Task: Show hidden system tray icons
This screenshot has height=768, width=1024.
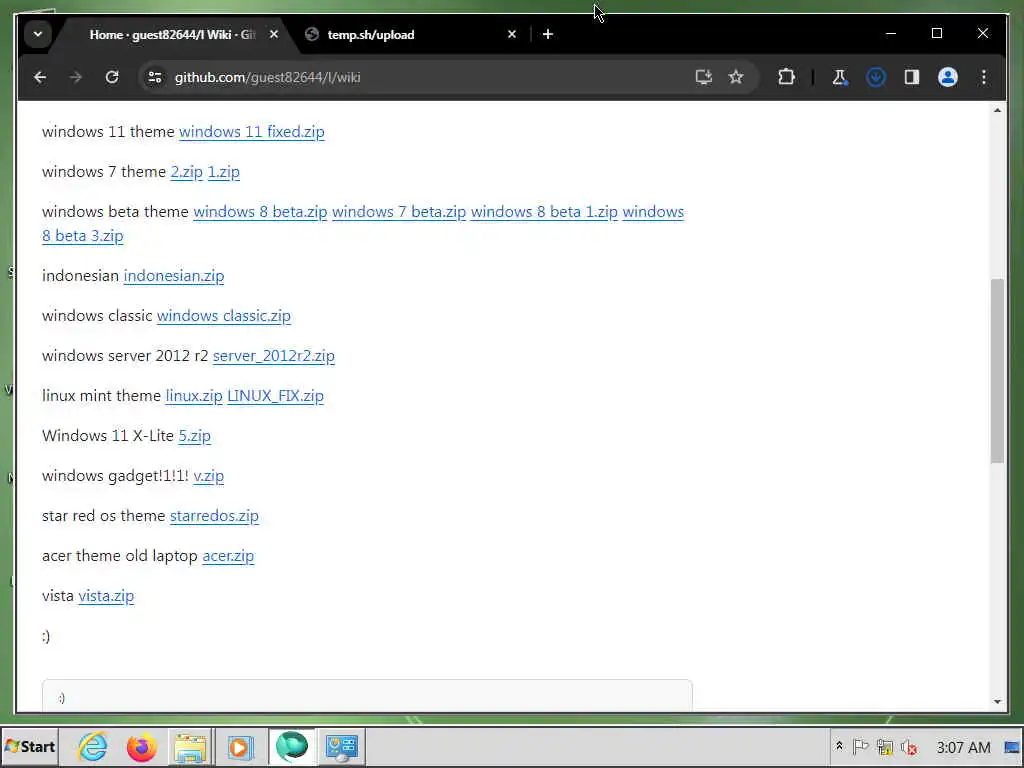Action: coord(839,746)
